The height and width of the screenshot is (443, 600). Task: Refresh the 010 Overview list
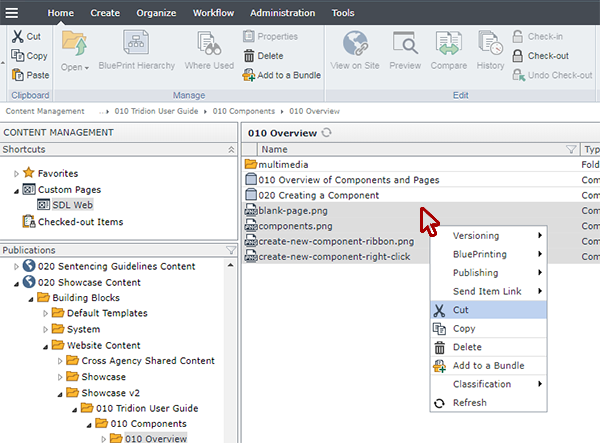point(326,133)
